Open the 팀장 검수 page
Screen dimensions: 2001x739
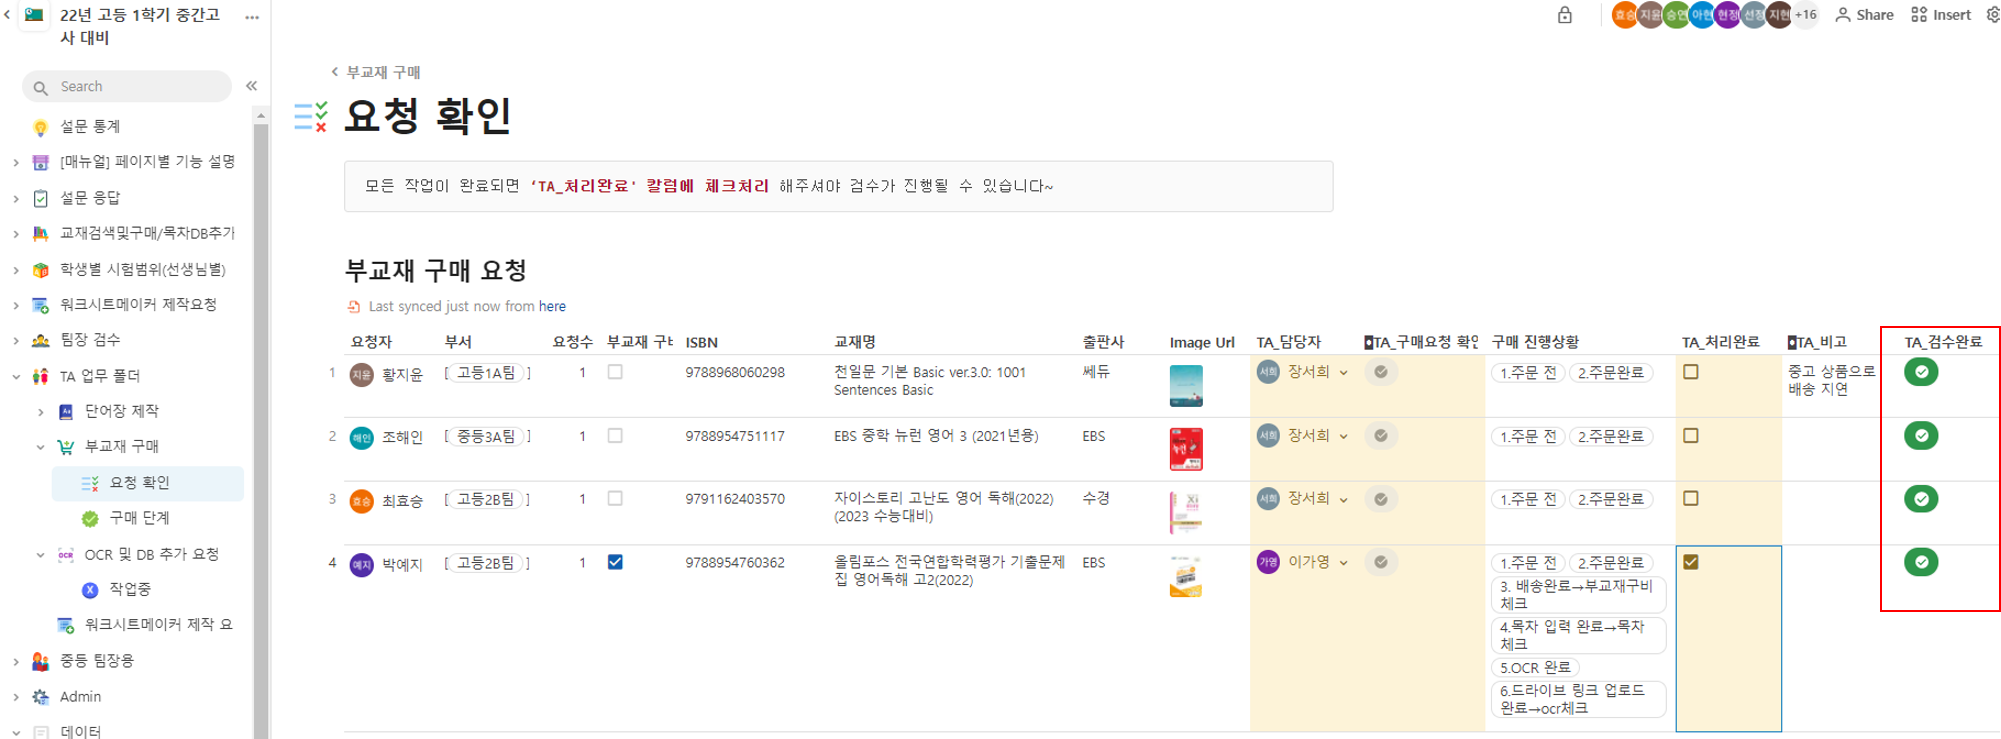90,340
